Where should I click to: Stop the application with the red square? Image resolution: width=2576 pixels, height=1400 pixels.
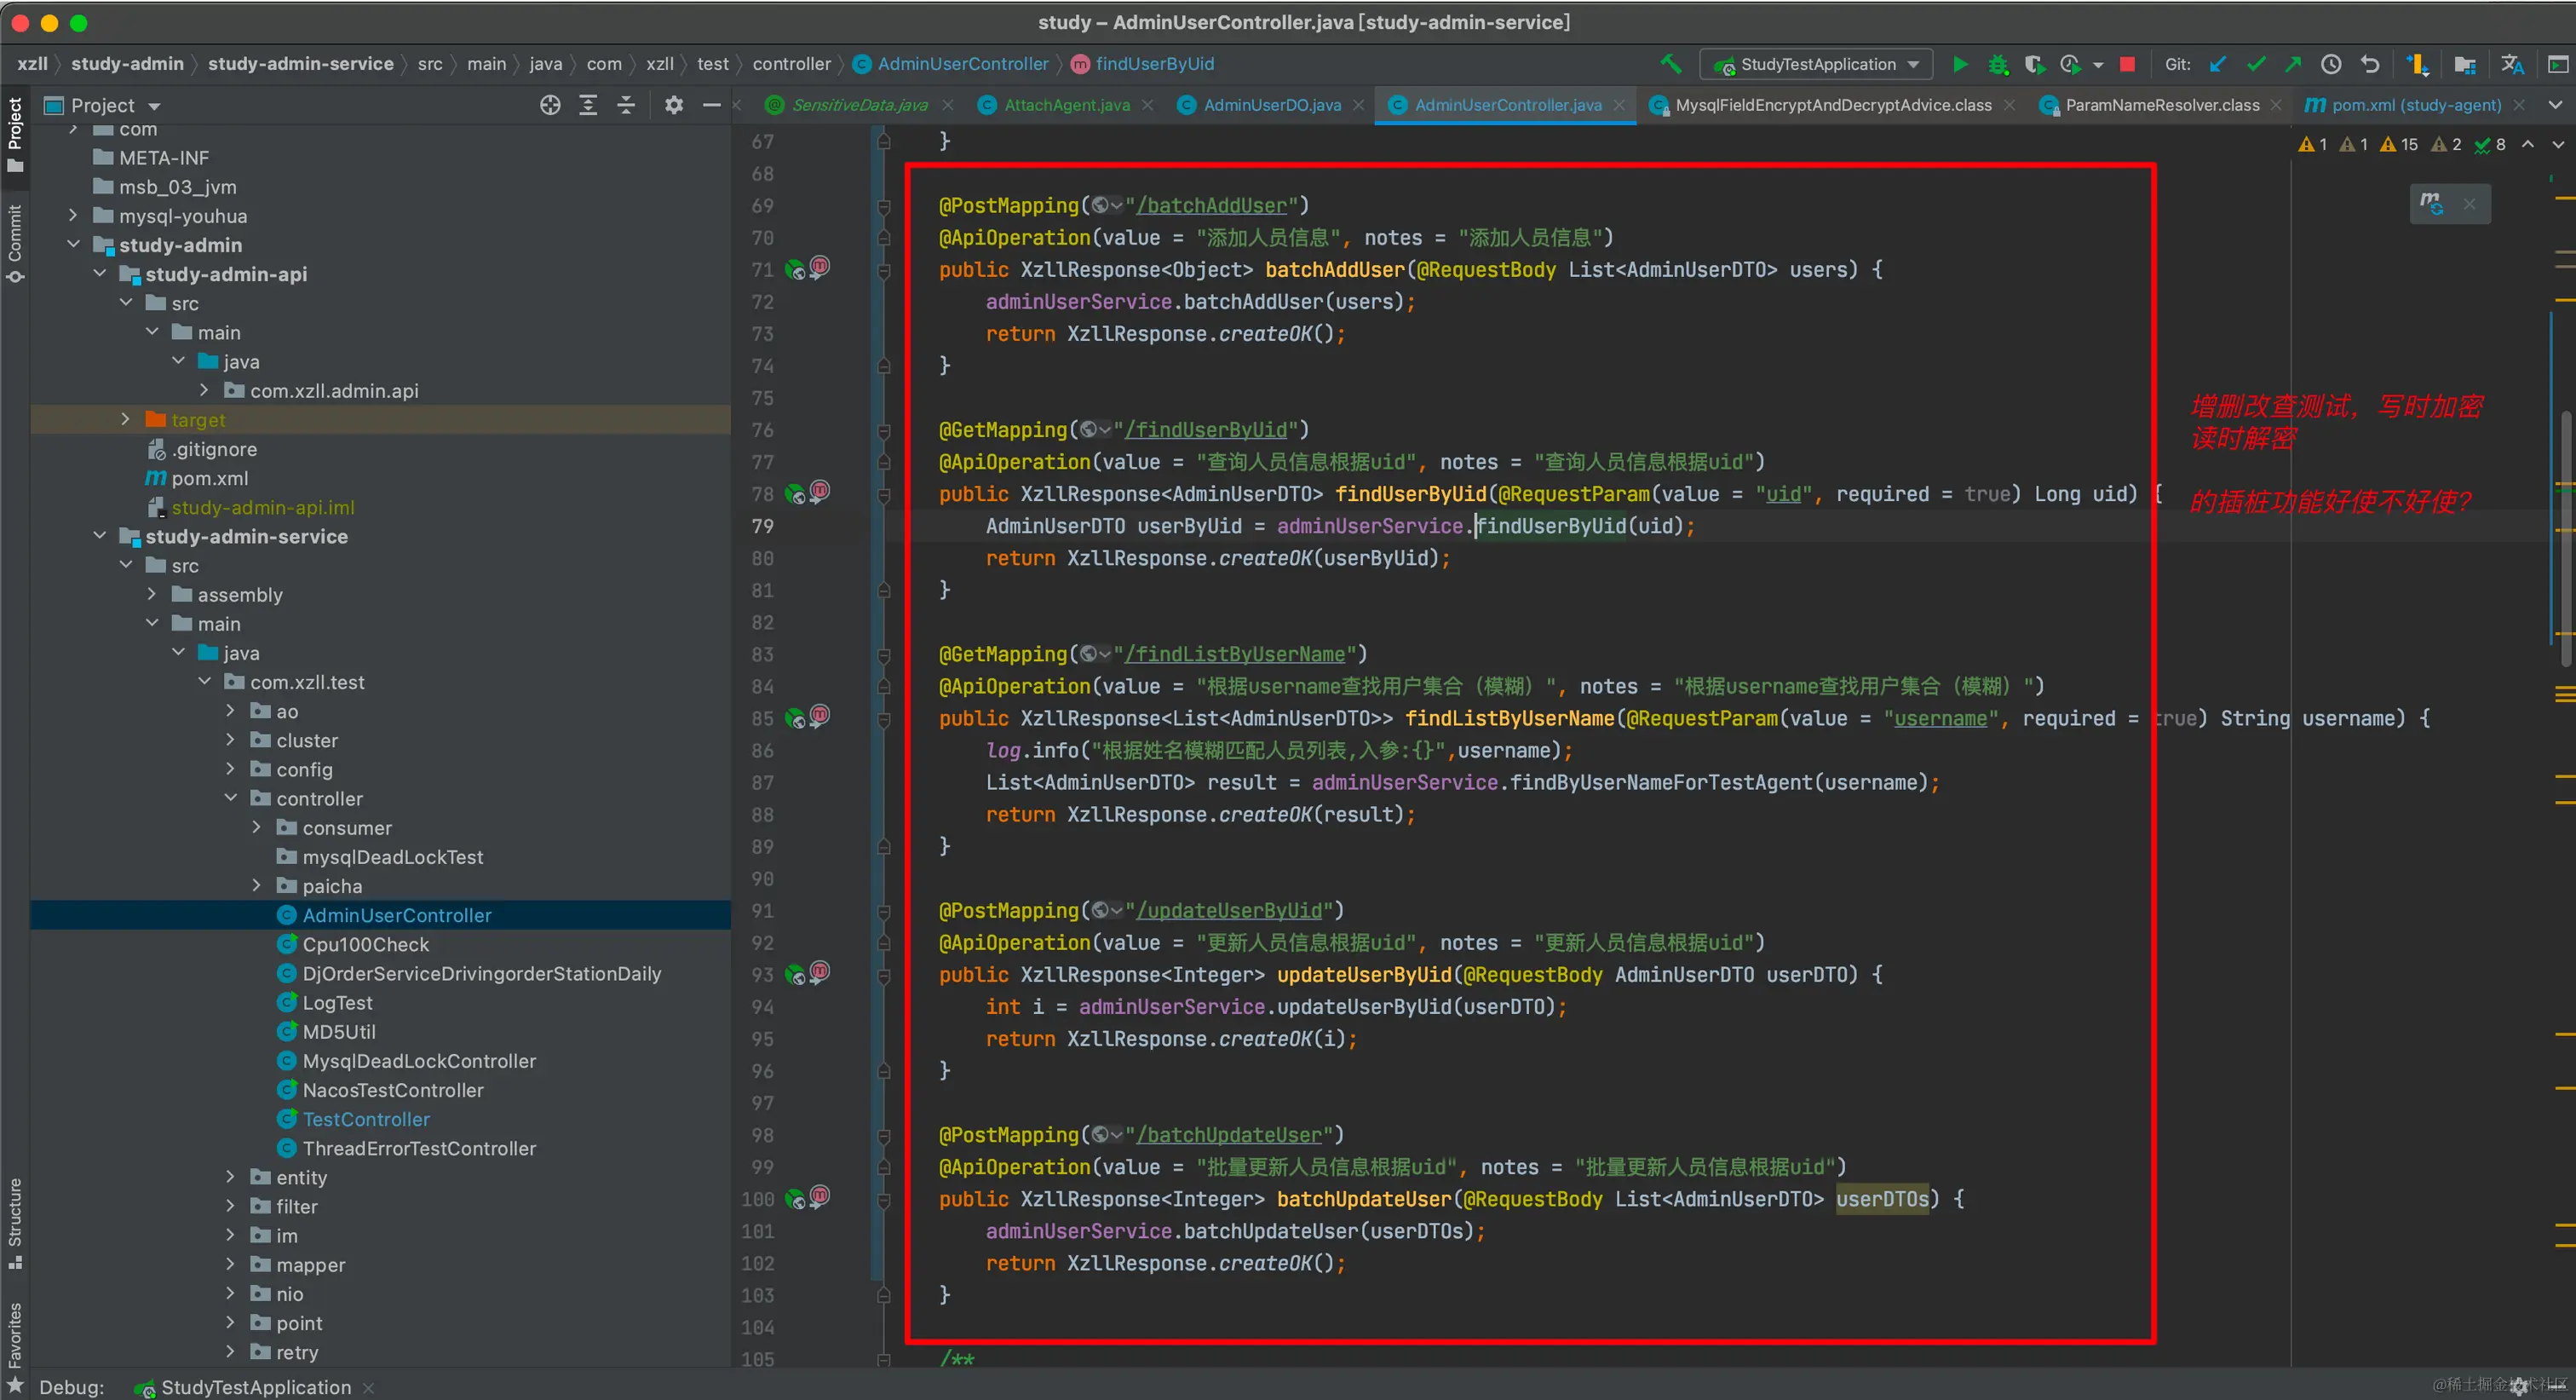2127,64
